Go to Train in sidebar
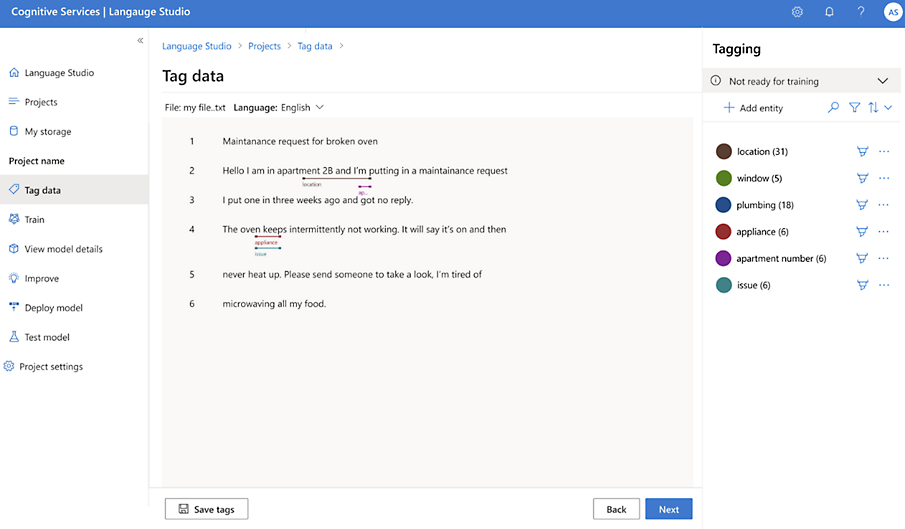 [35, 219]
